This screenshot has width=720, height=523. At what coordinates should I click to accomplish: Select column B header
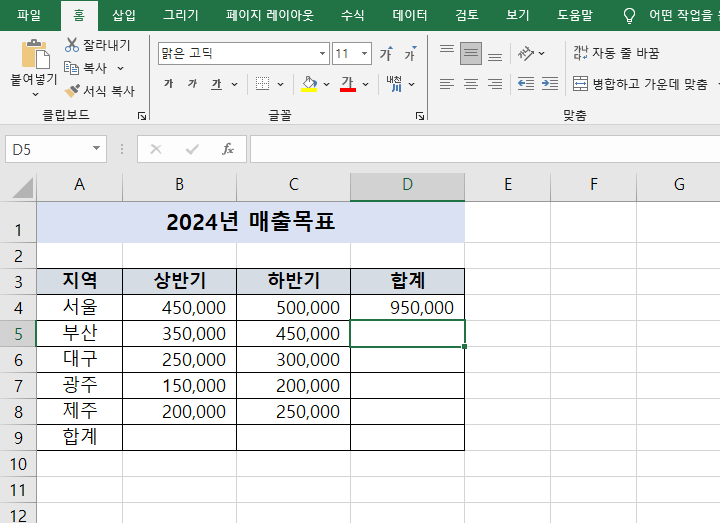pyautogui.click(x=180, y=185)
